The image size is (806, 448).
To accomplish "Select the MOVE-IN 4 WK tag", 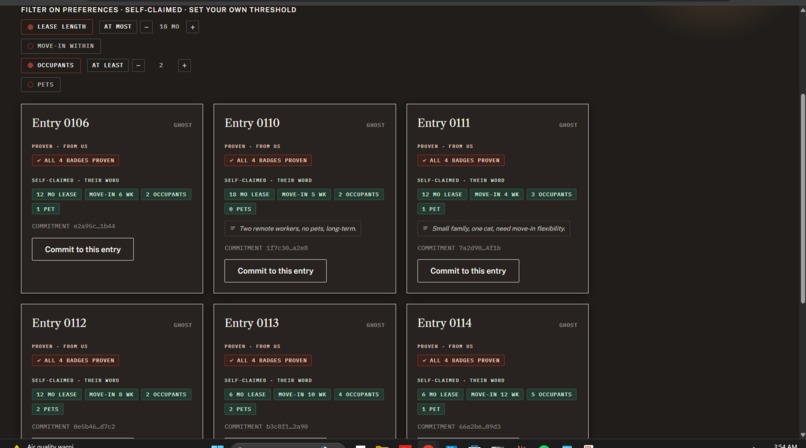I will tap(497, 195).
